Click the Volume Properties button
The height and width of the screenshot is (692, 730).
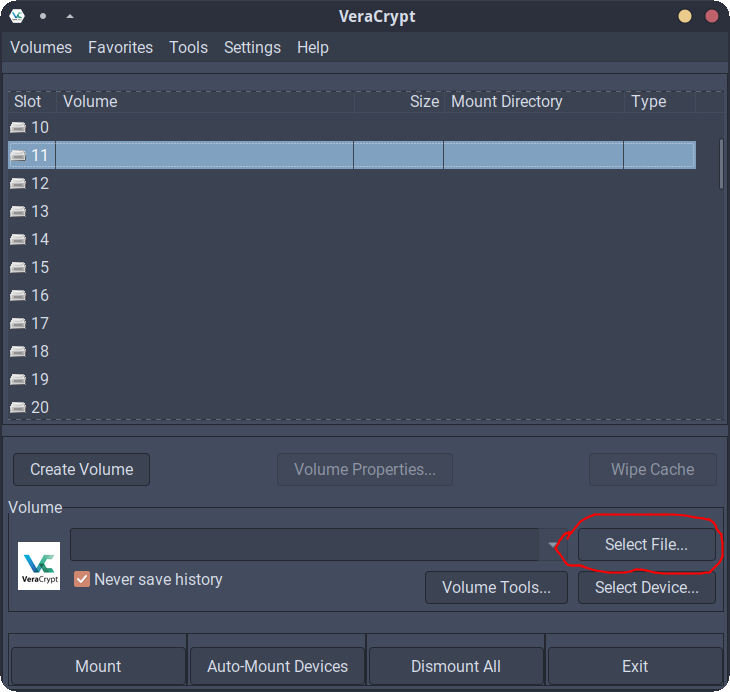click(365, 469)
